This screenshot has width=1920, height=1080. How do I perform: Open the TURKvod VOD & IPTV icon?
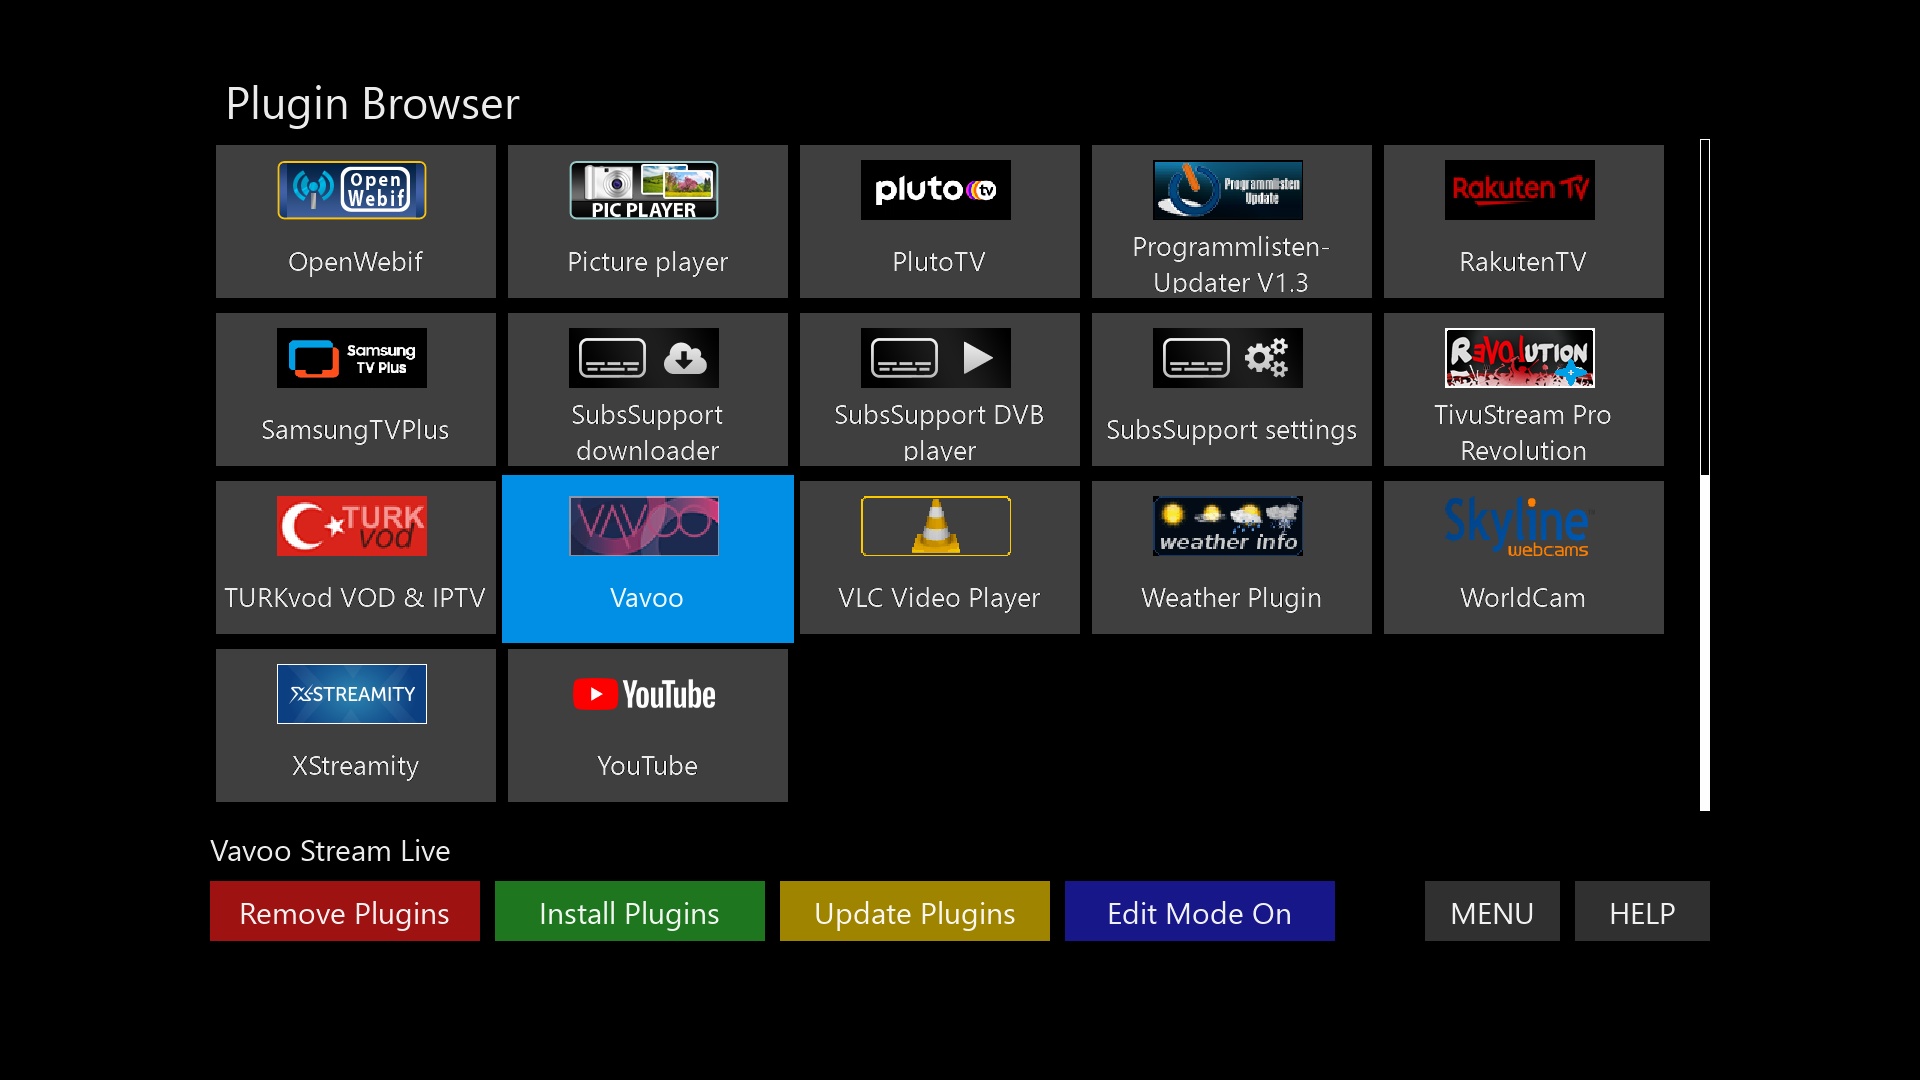tap(352, 526)
